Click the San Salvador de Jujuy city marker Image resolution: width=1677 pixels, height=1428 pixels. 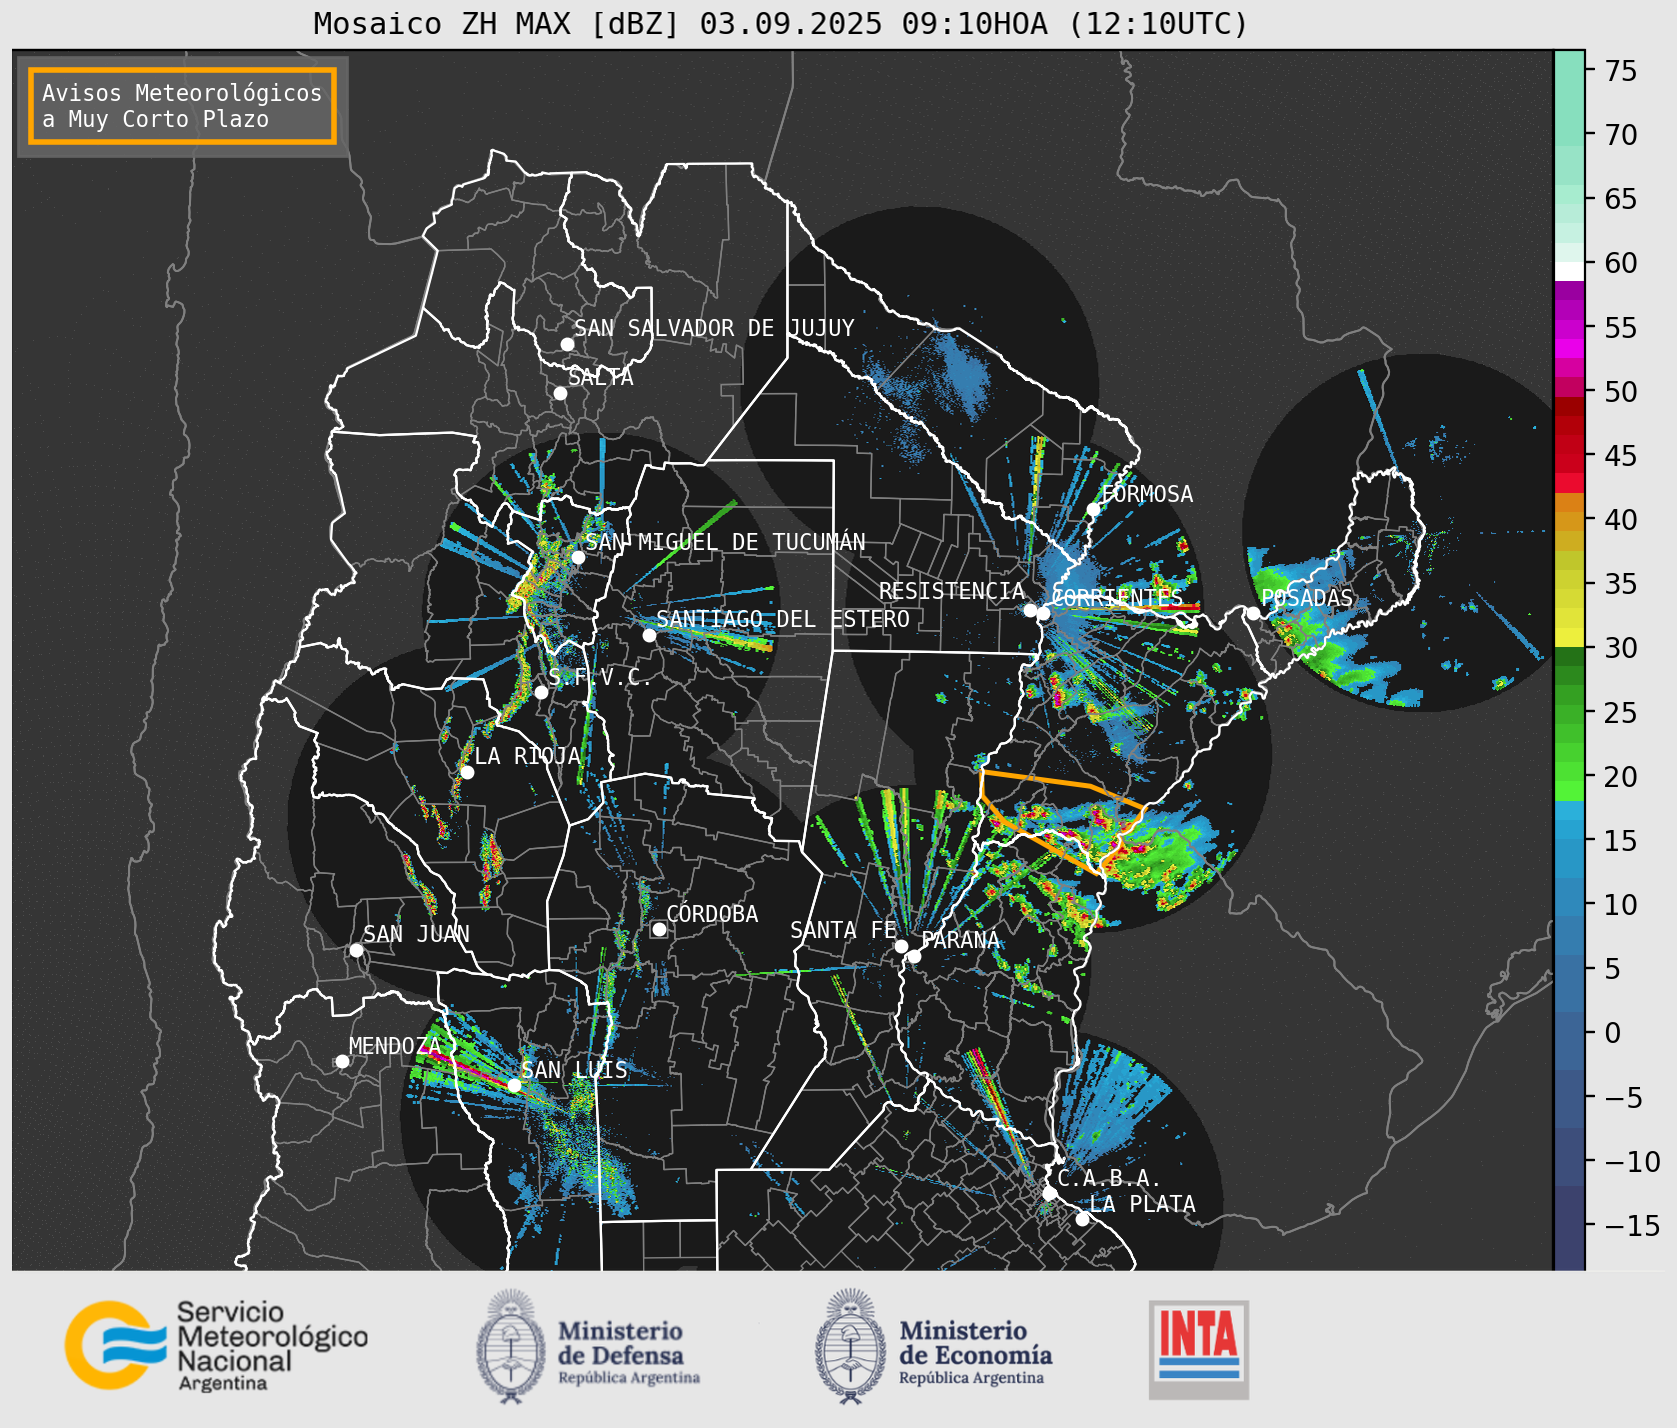point(567,344)
